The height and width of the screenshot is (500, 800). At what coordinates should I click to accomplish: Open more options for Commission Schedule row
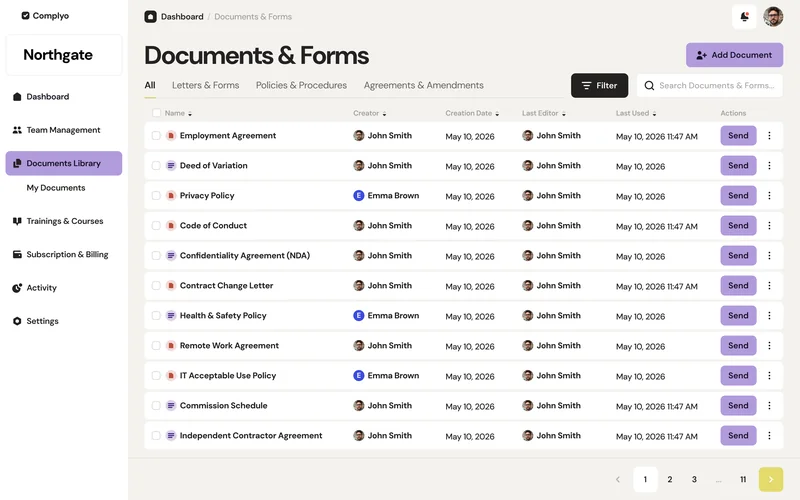click(769, 406)
